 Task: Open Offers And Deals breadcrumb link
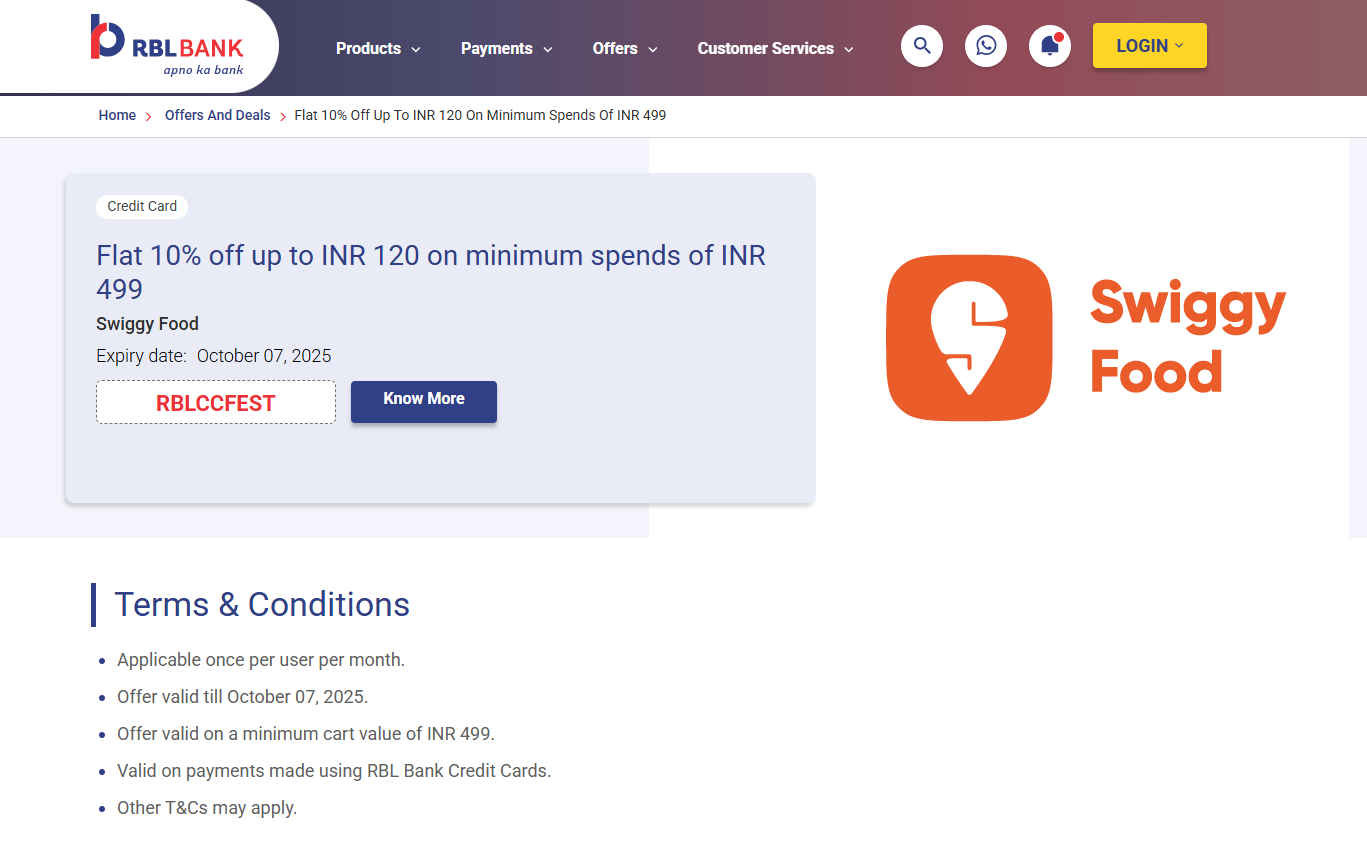click(x=217, y=115)
